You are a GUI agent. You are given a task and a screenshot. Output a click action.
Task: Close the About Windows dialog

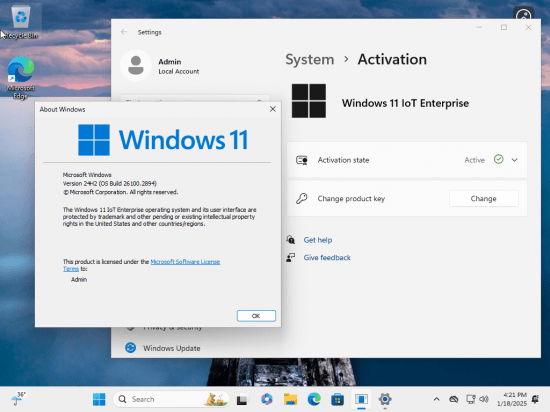273,109
